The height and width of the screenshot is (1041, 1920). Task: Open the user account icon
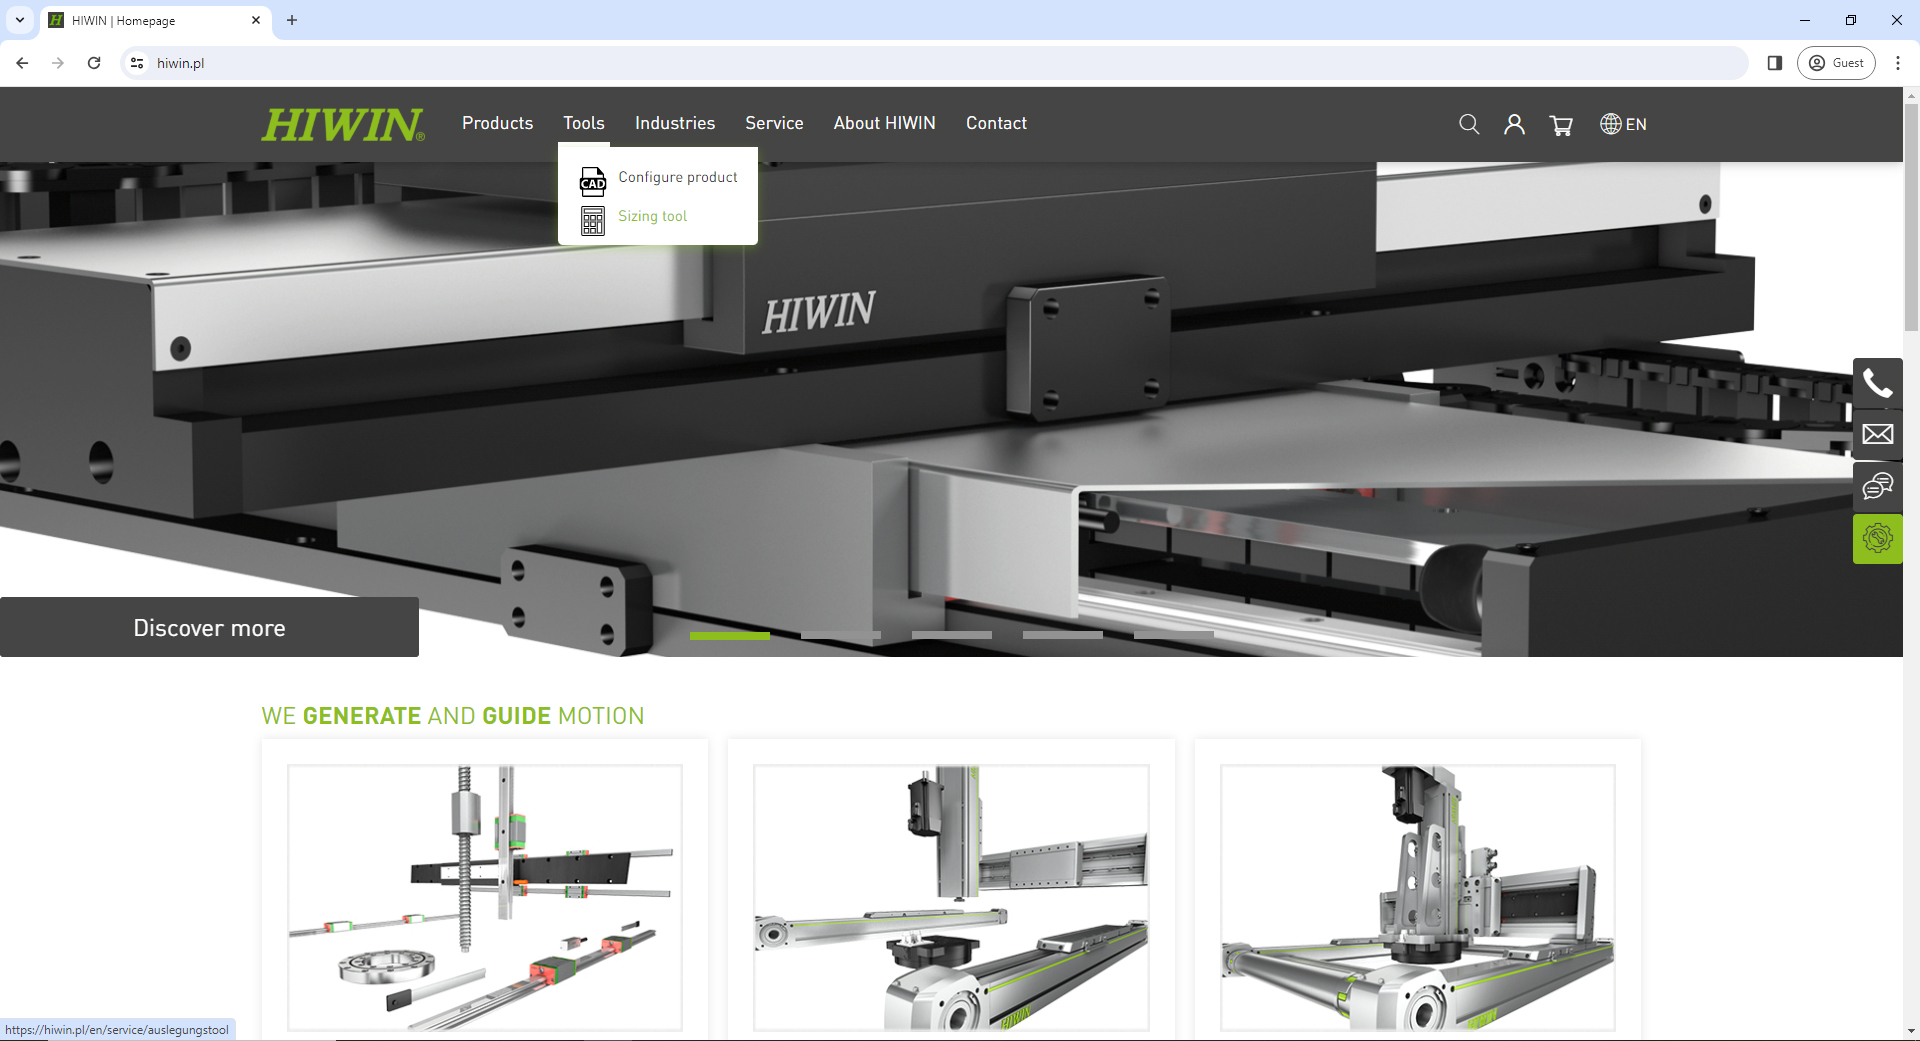click(x=1514, y=124)
